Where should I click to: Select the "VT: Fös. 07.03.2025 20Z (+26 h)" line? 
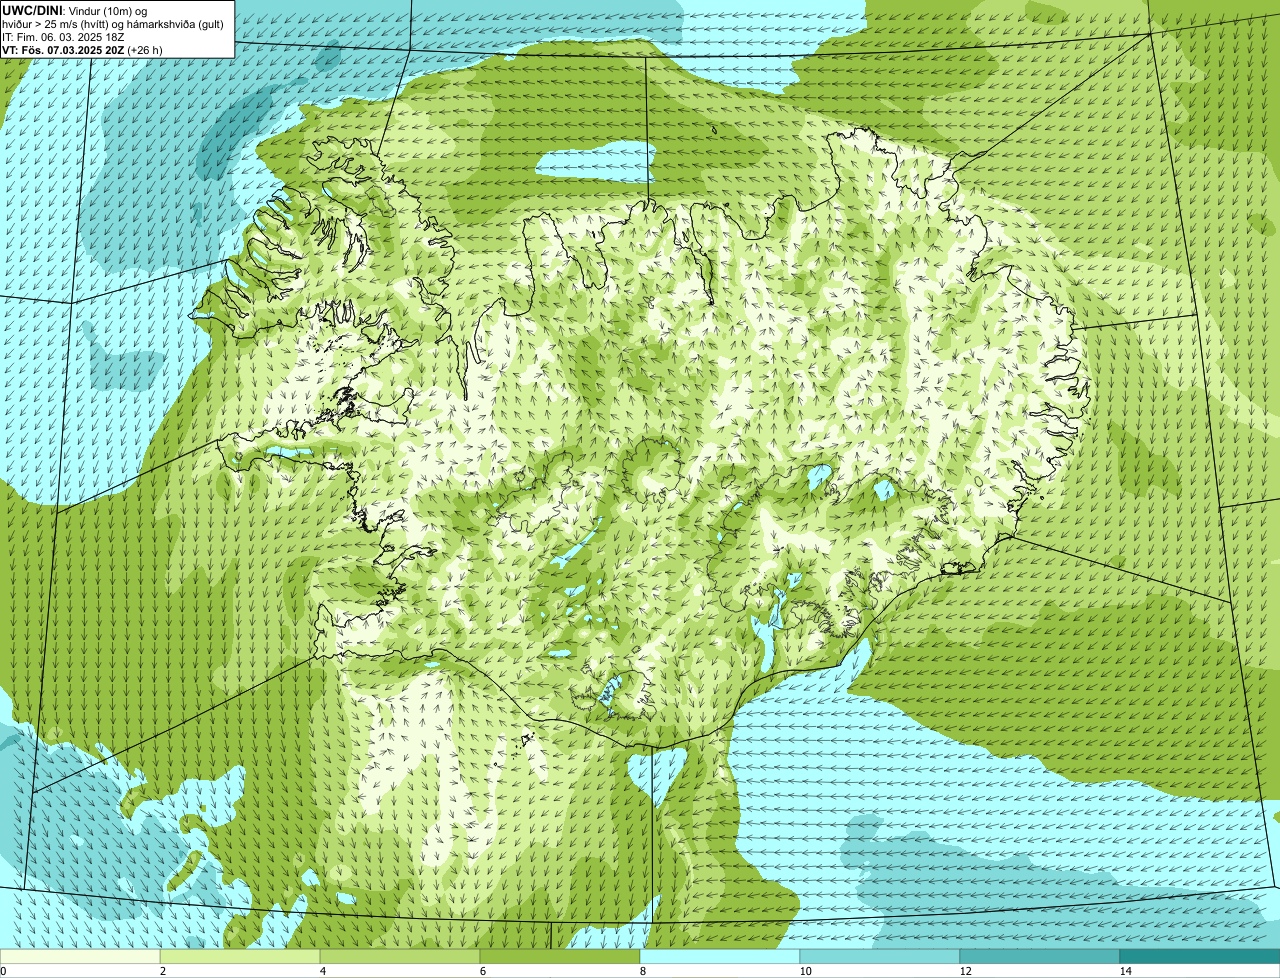click(83, 49)
